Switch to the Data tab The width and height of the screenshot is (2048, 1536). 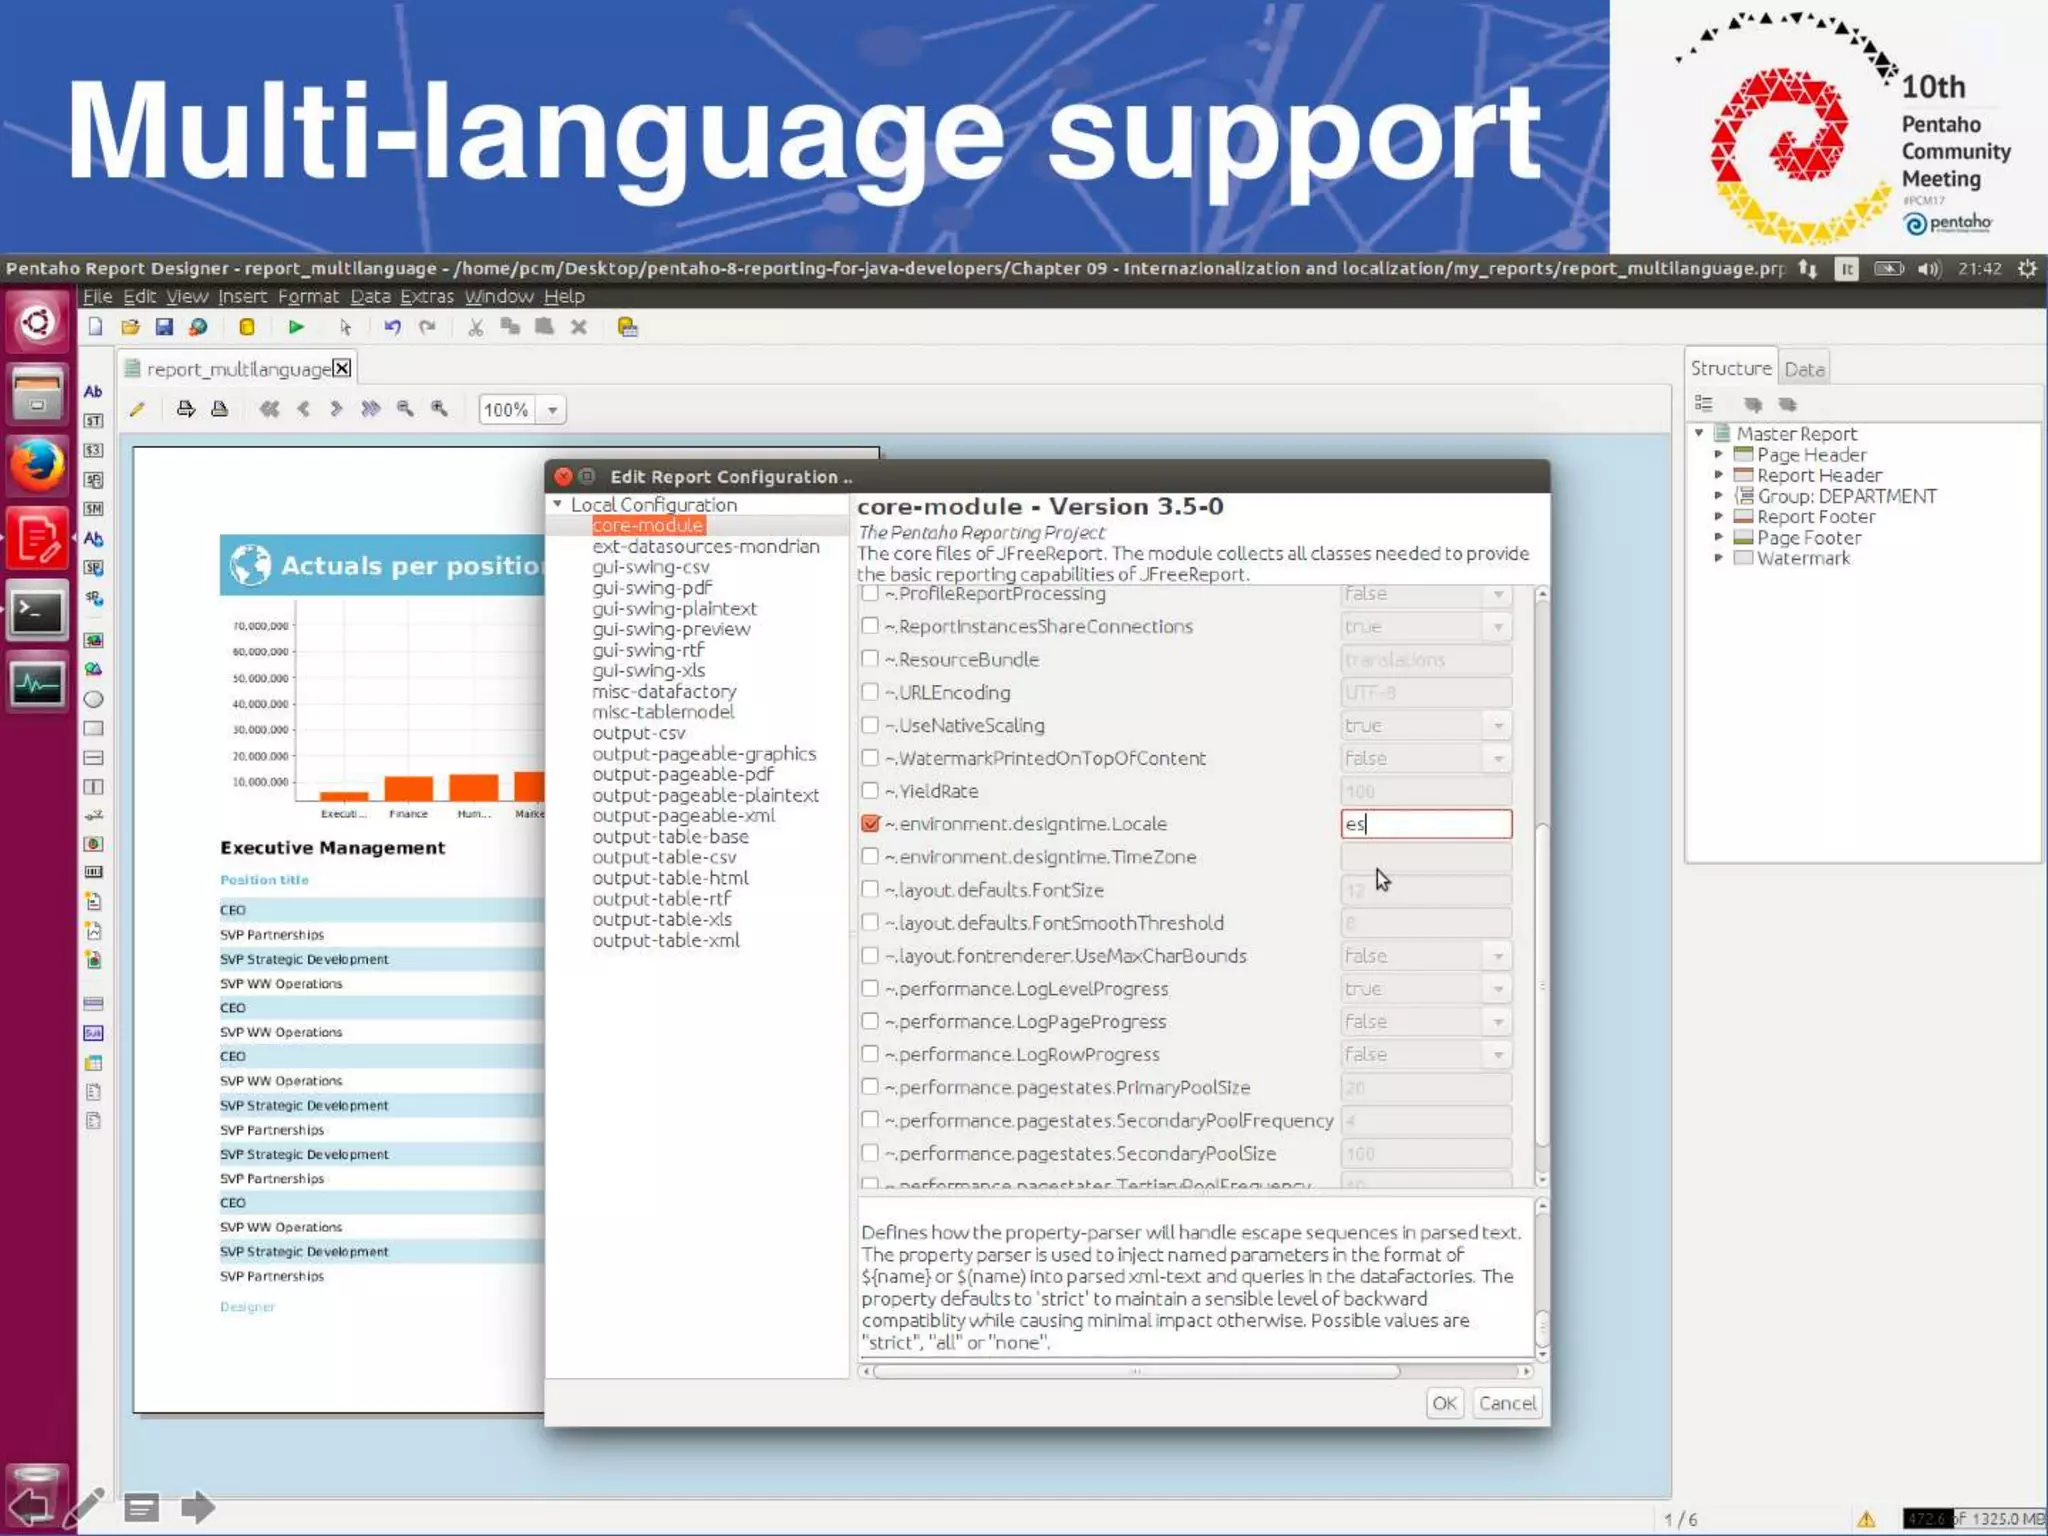coord(1804,369)
